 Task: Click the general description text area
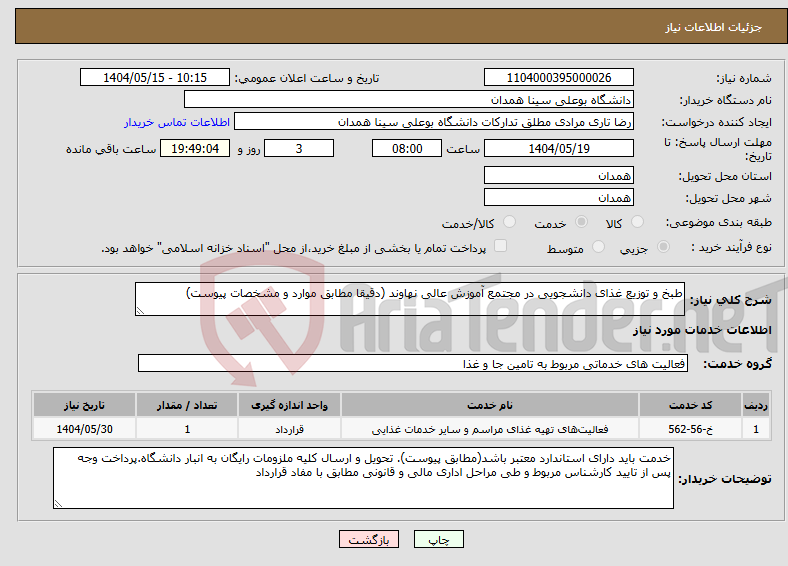tap(410, 299)
